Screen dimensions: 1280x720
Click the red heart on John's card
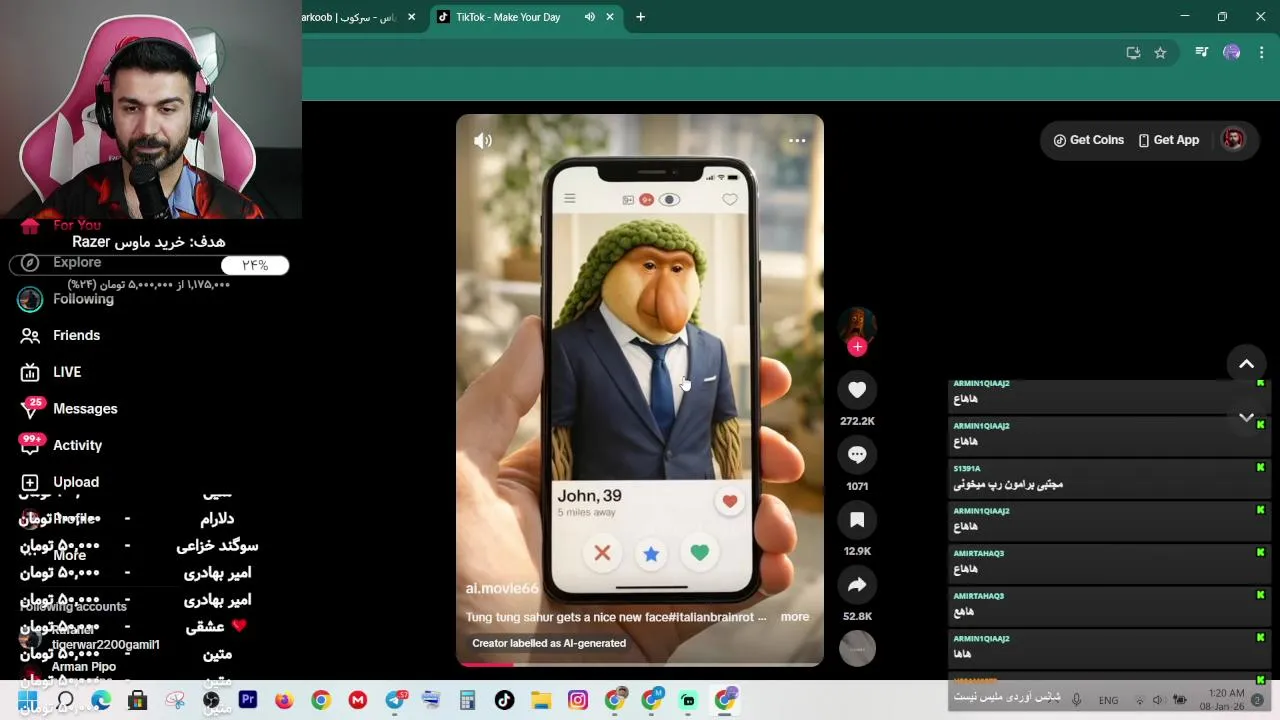click(730, 502)
